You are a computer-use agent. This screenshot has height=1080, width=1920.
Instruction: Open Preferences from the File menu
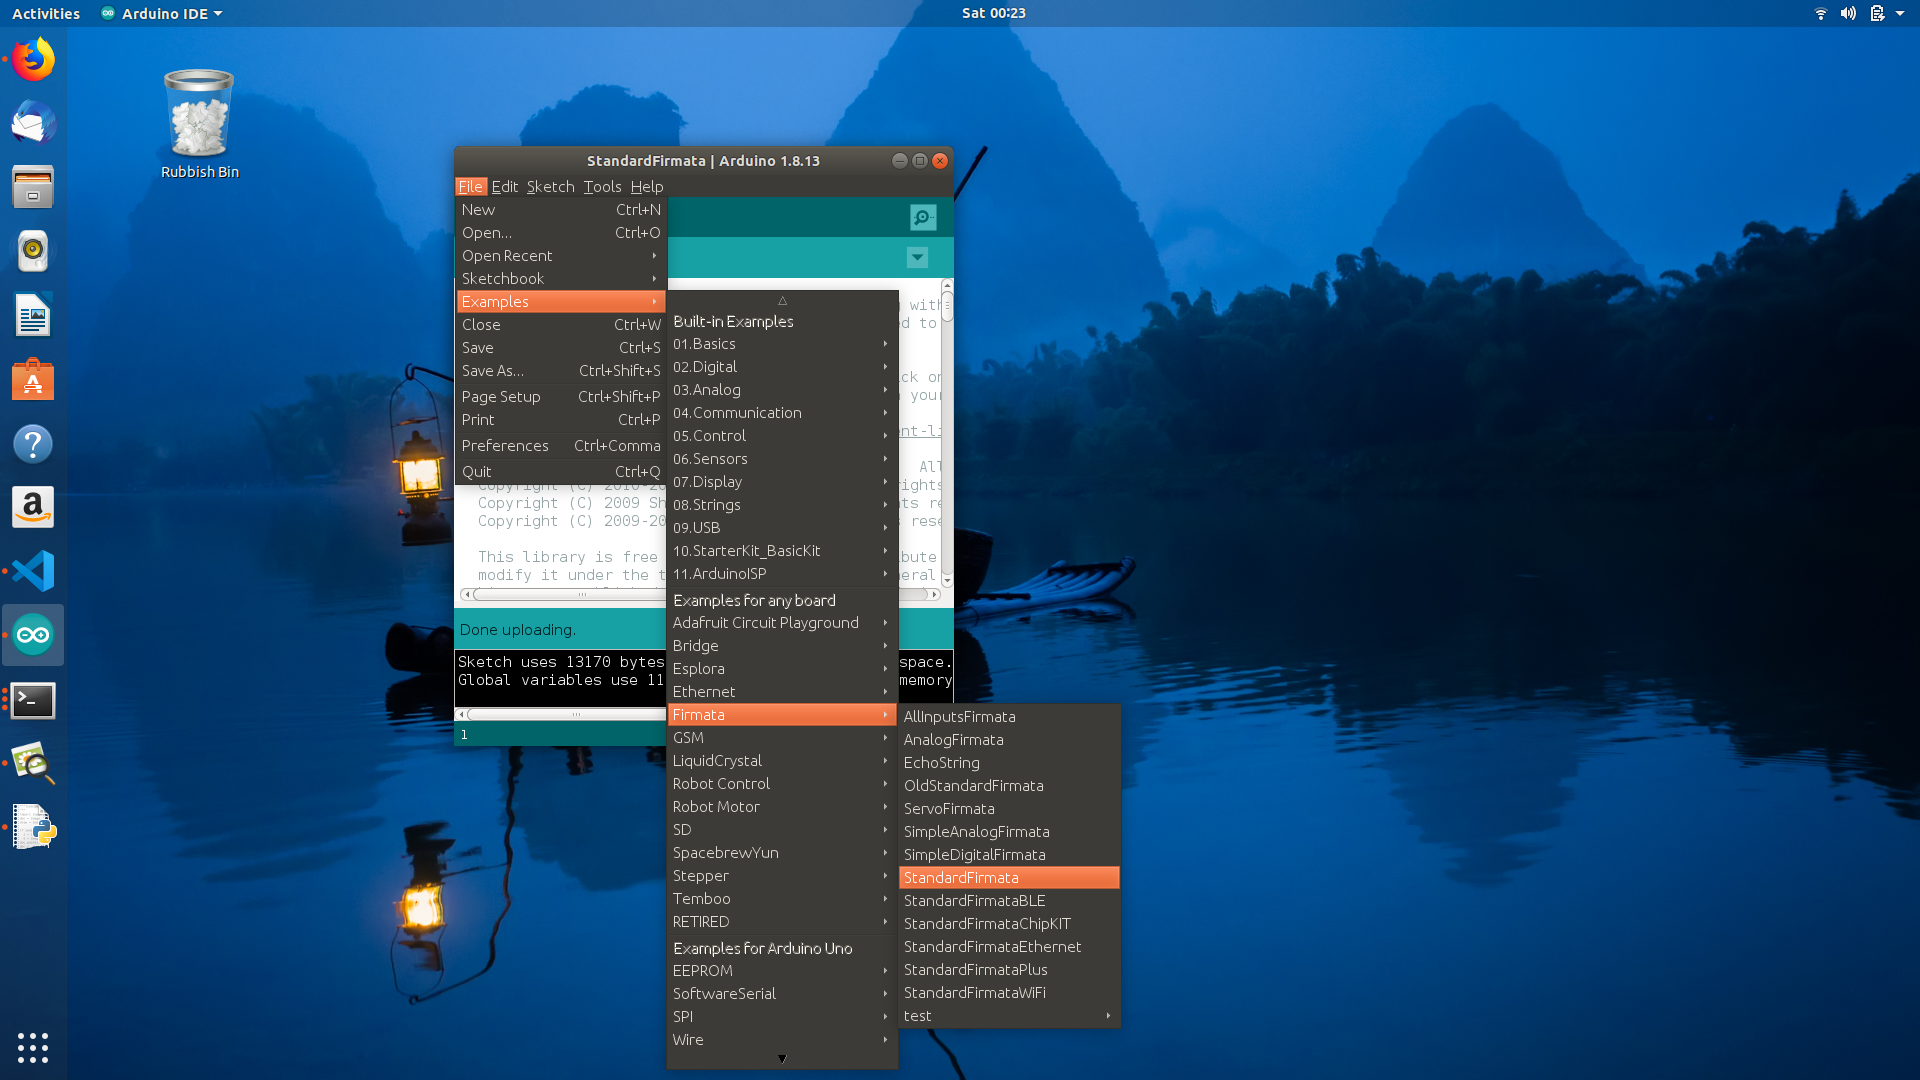click(x=561, y=445)
